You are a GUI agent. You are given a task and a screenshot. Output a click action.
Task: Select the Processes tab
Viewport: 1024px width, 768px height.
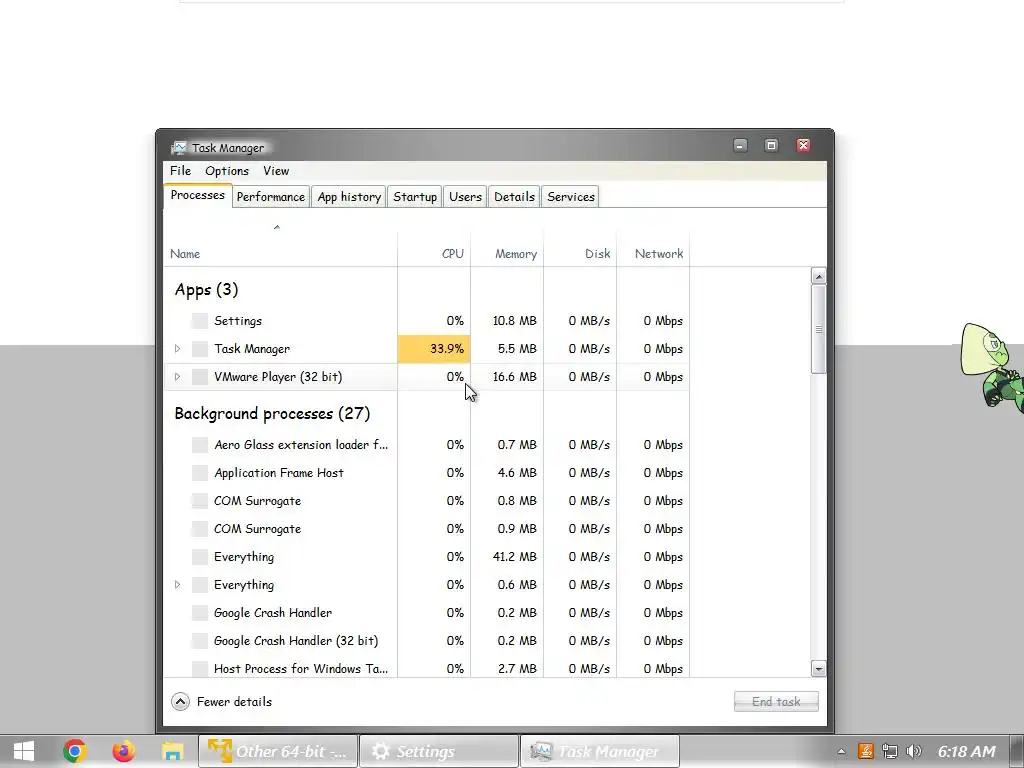tap(197, 195)
